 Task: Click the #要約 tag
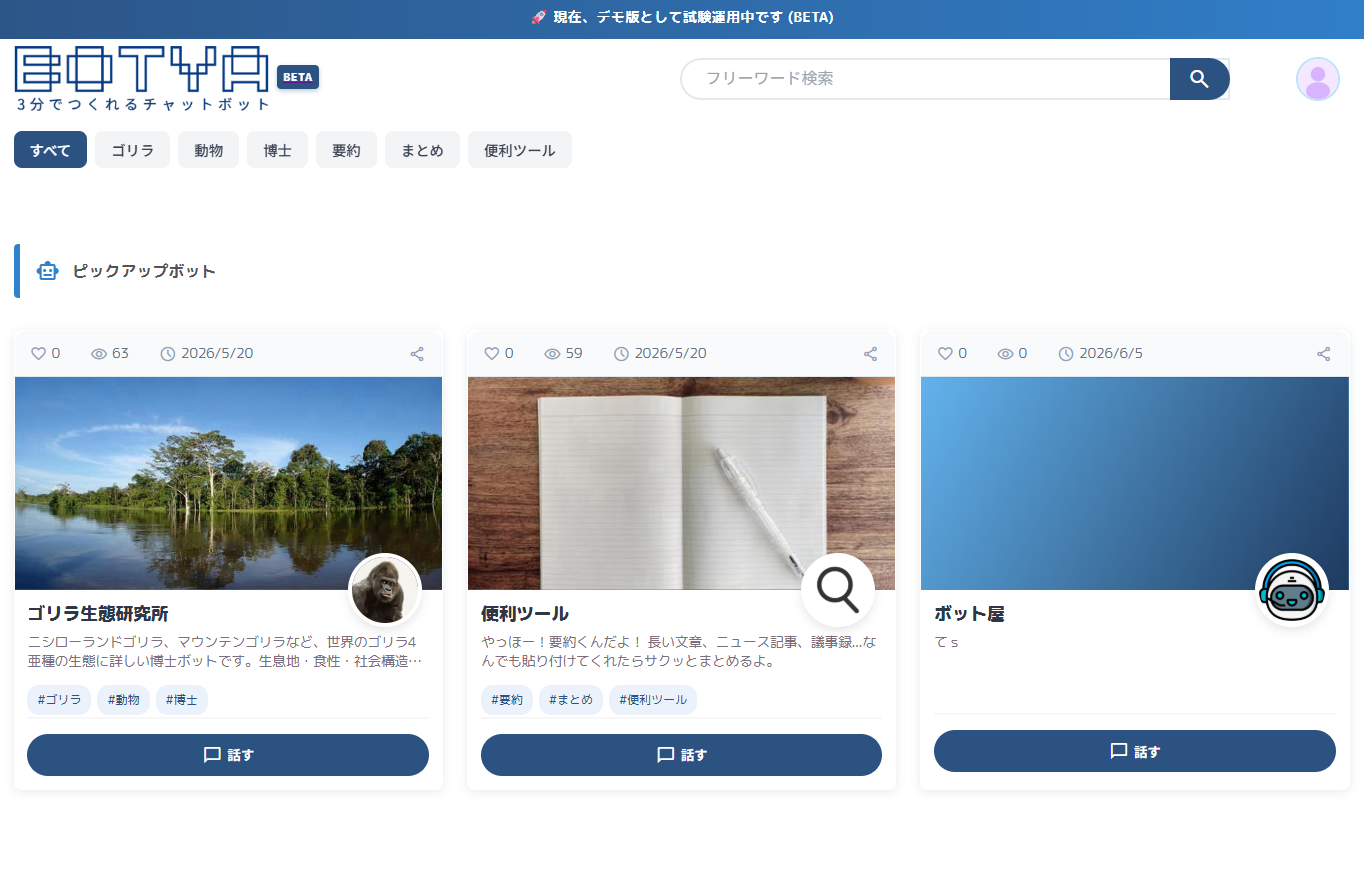click(507, 700)
